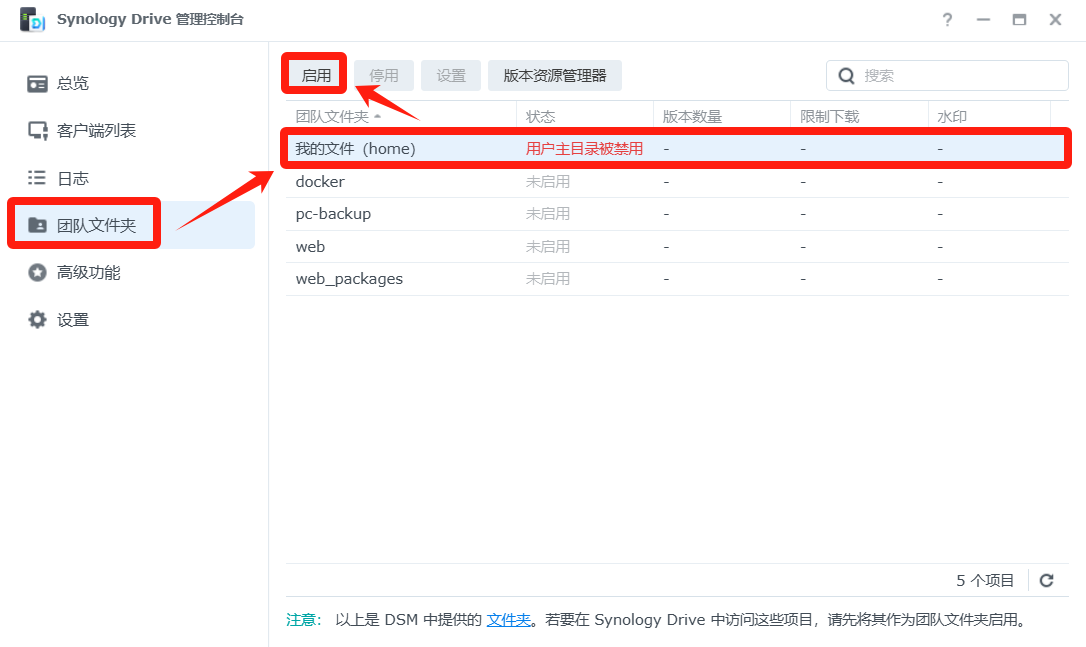1086x647 pixels.
Task: Click the 版本数量 column header
Action: pyautogui.click(x=692, y=117)
